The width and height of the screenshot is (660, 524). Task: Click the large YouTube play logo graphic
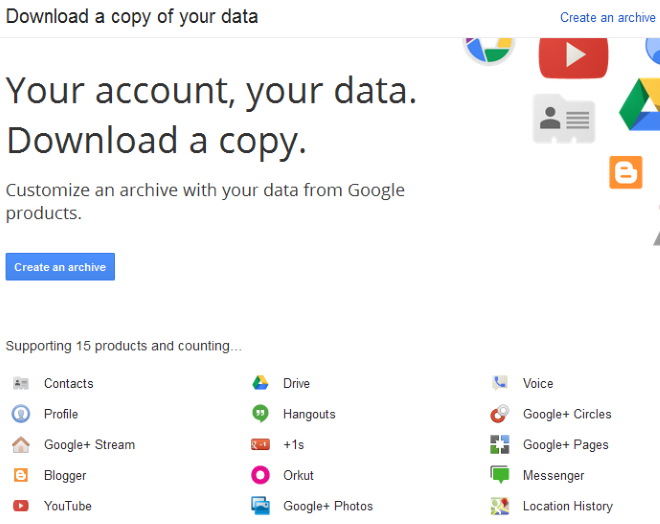pos(573,57)
